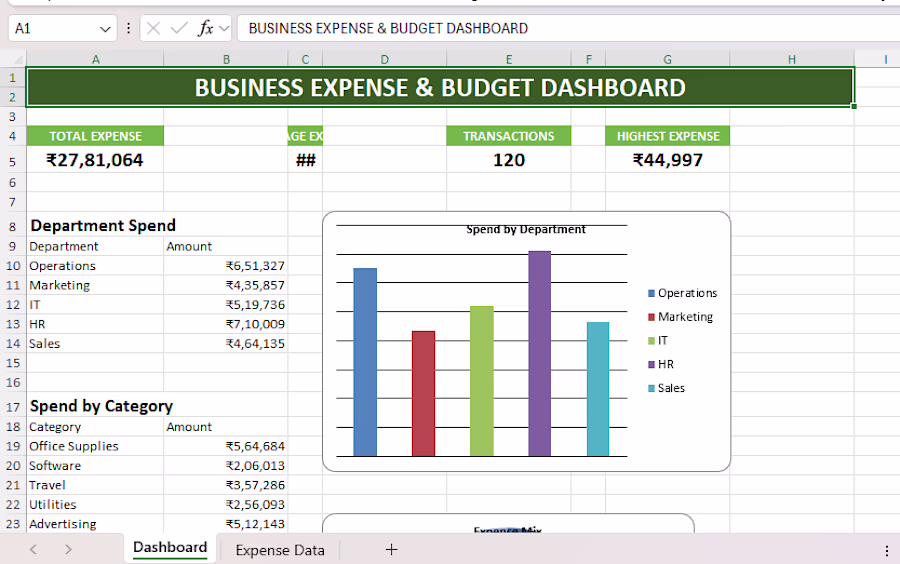
Task: Open the vertical dots name box handle
Action: (x=129, y=28)
